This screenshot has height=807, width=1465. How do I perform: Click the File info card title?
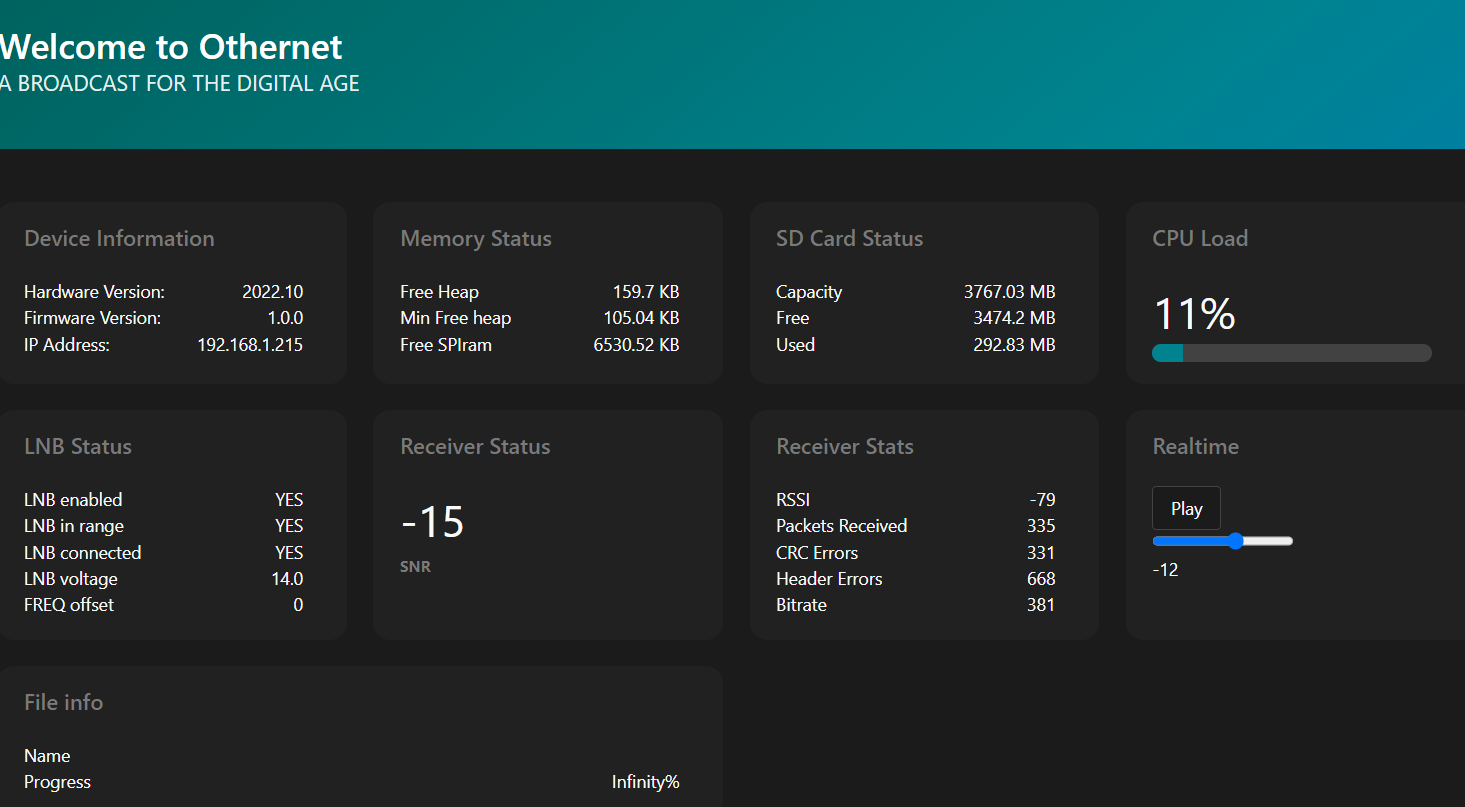[x=63, y=702]
